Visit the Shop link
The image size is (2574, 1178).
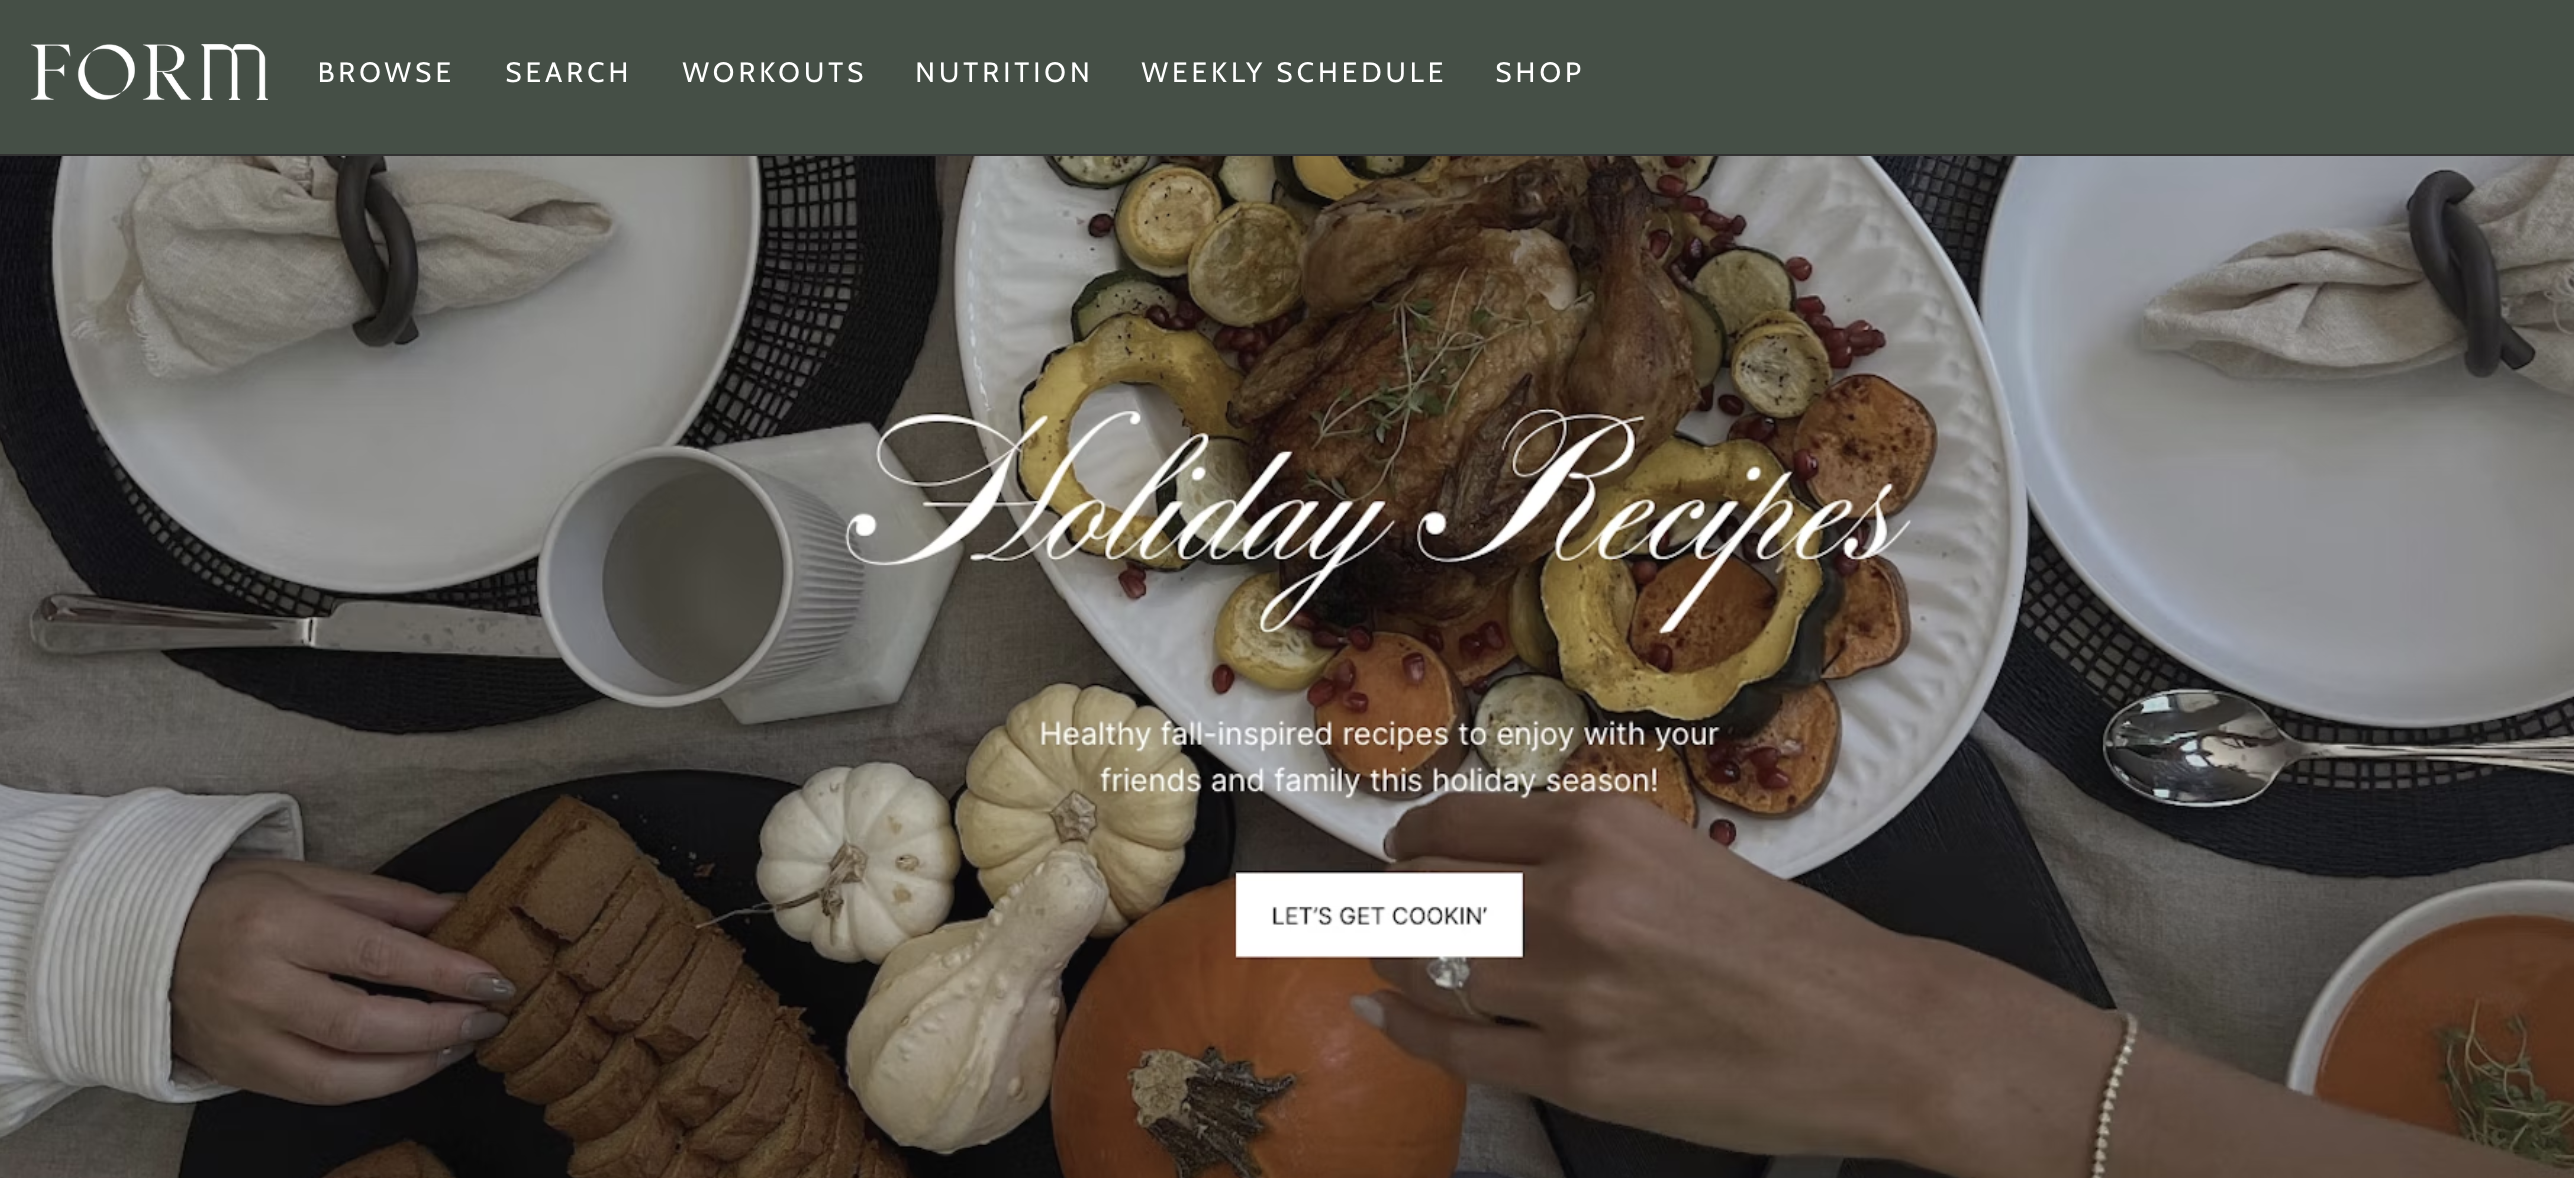pyautogui.click(x=1539, y=73)
